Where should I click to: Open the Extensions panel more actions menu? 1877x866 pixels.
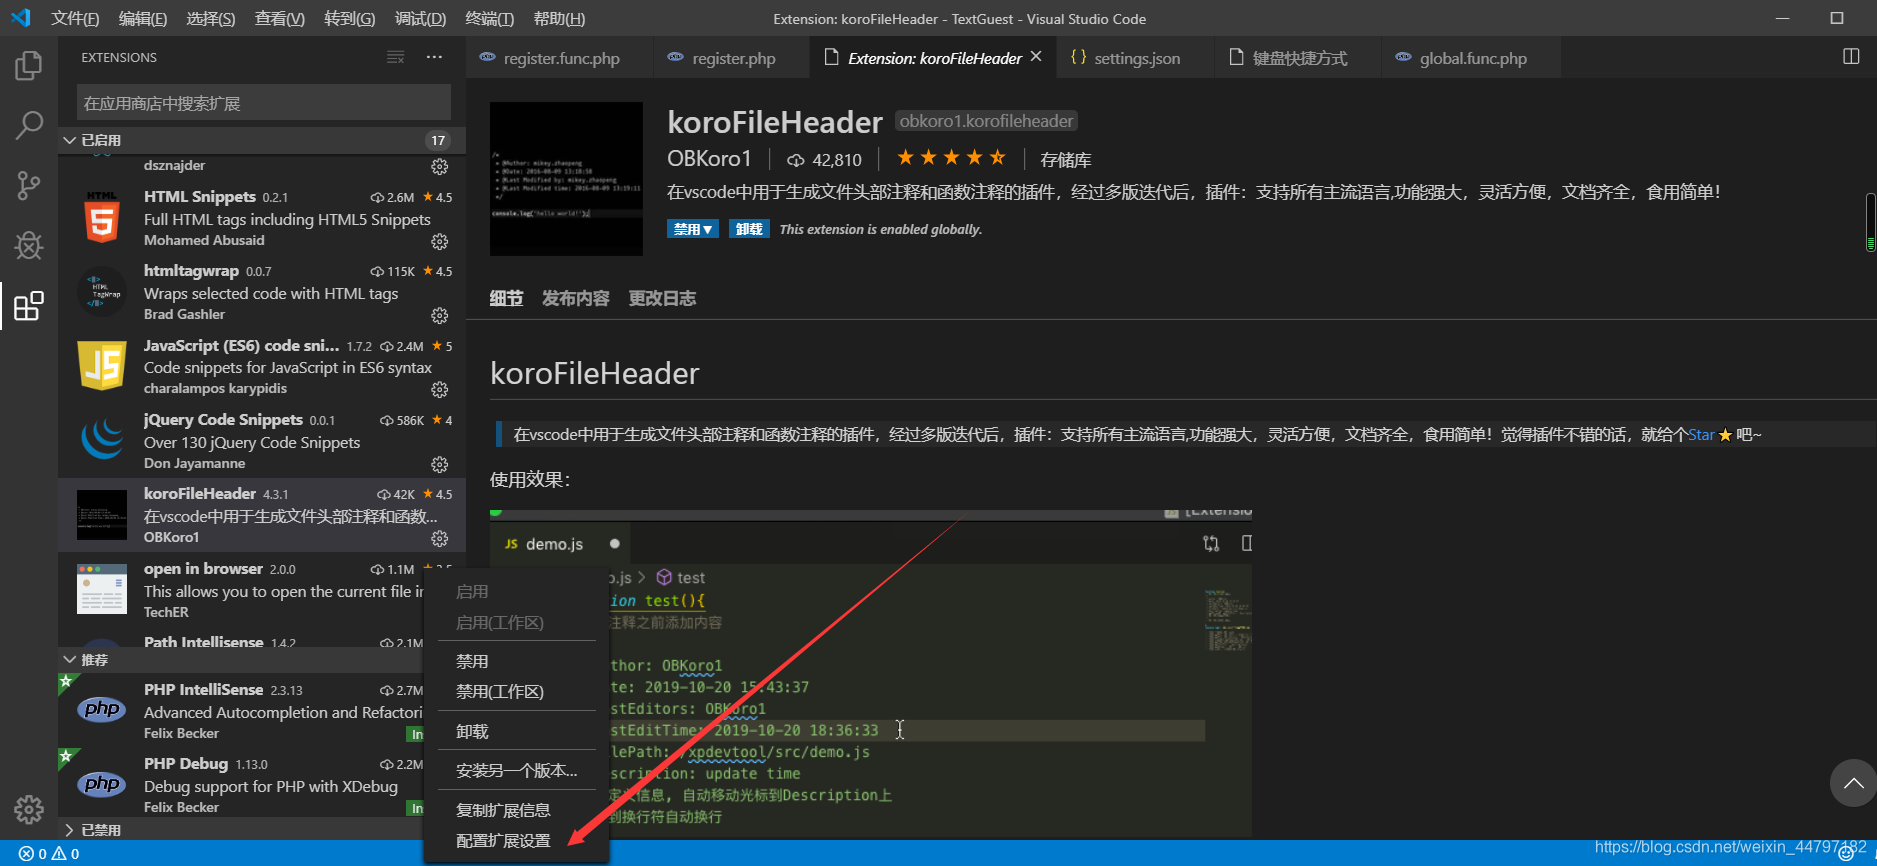coord(434,57)
